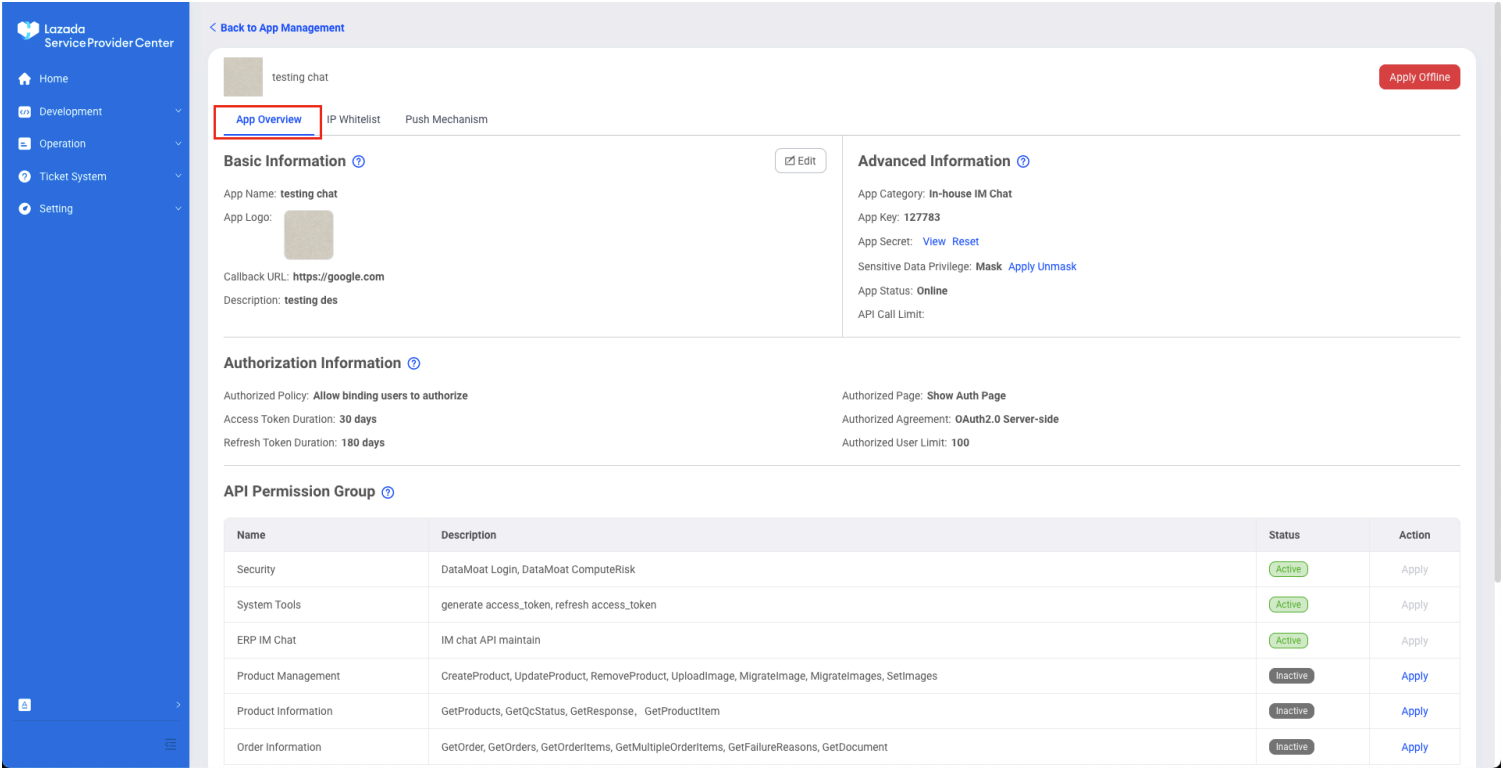Click the Ticket System question icon
This screenshot has height=772, width=1503.
[25, 177]
